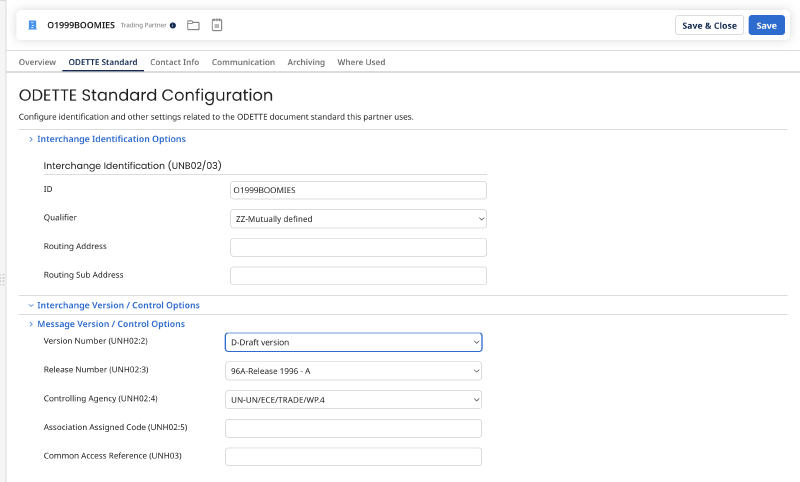Open the Where Used tab
Image resolution: width=800 pixels, height=482 pixels.
tap(361, 62)
